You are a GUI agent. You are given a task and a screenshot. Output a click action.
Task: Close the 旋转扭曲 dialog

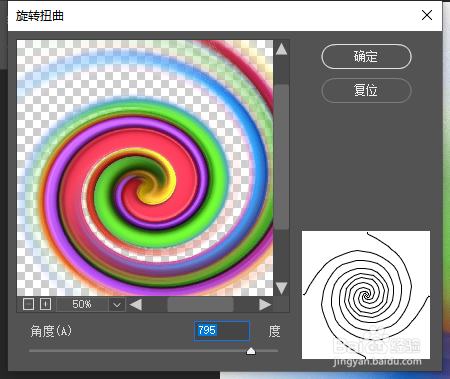tap(427, 15)
